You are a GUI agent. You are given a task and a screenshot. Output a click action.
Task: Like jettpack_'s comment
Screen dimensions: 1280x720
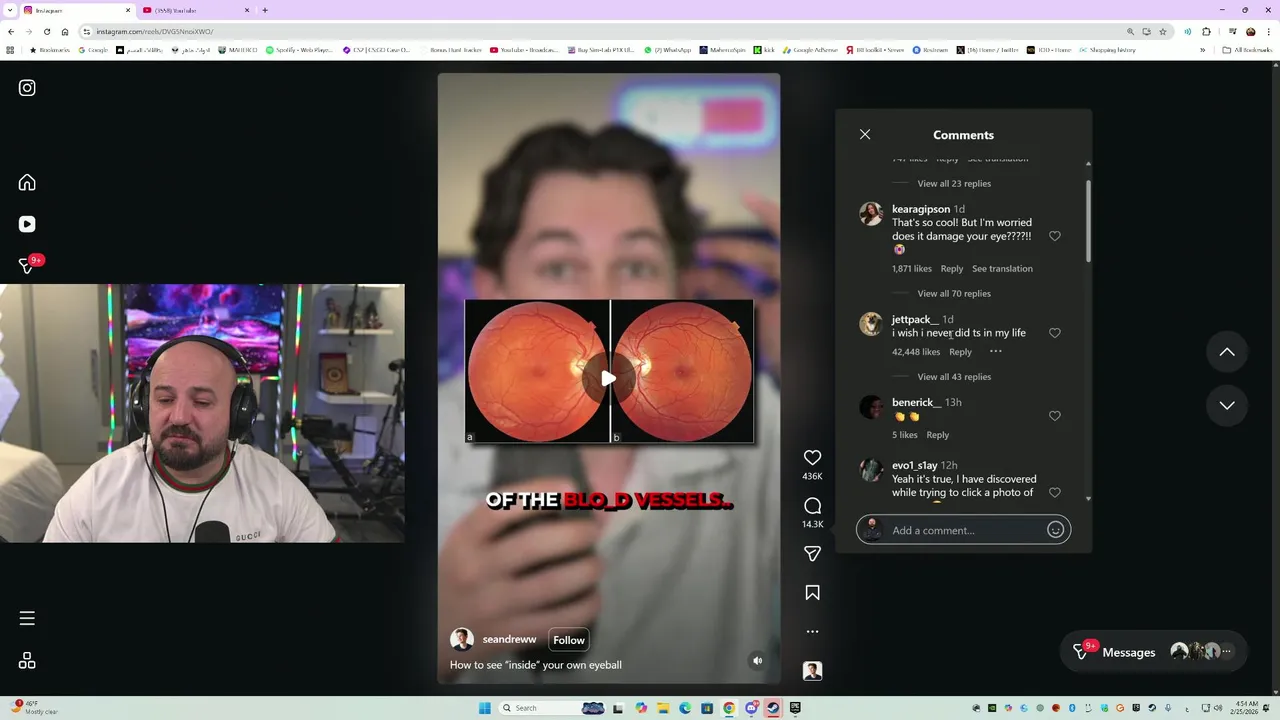1054,333
